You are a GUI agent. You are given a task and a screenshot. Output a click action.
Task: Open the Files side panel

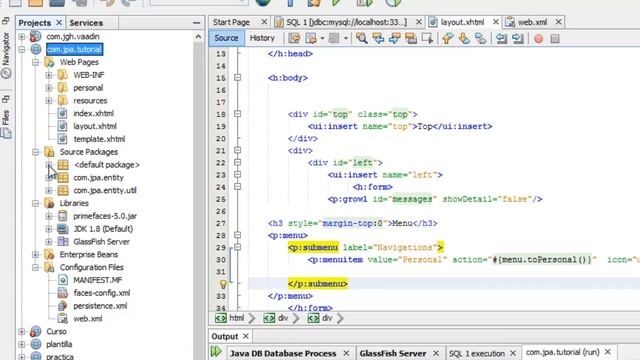6,124
